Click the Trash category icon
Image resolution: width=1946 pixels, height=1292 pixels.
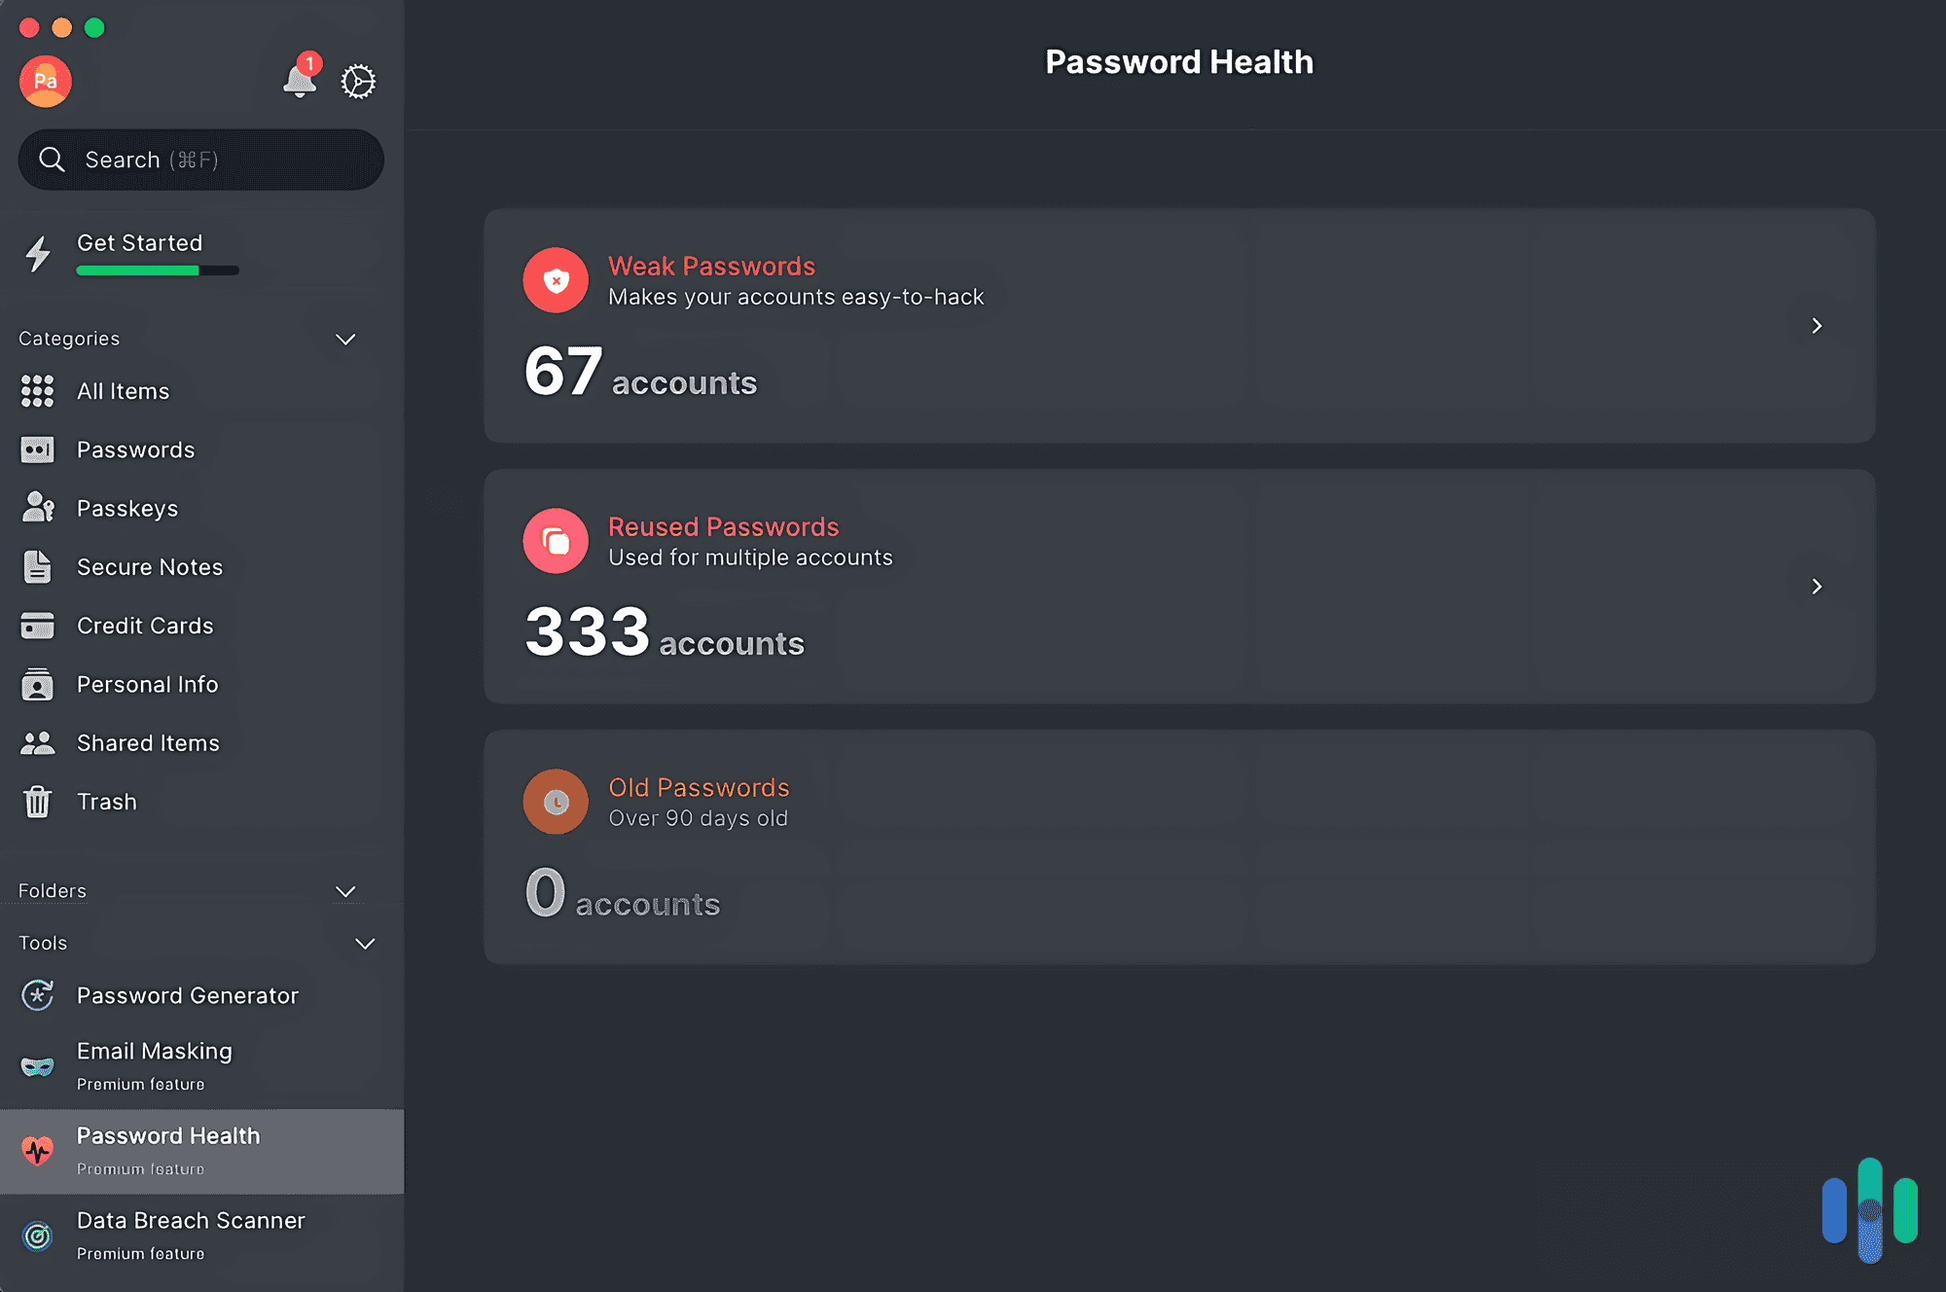click(x=37, y=800)
